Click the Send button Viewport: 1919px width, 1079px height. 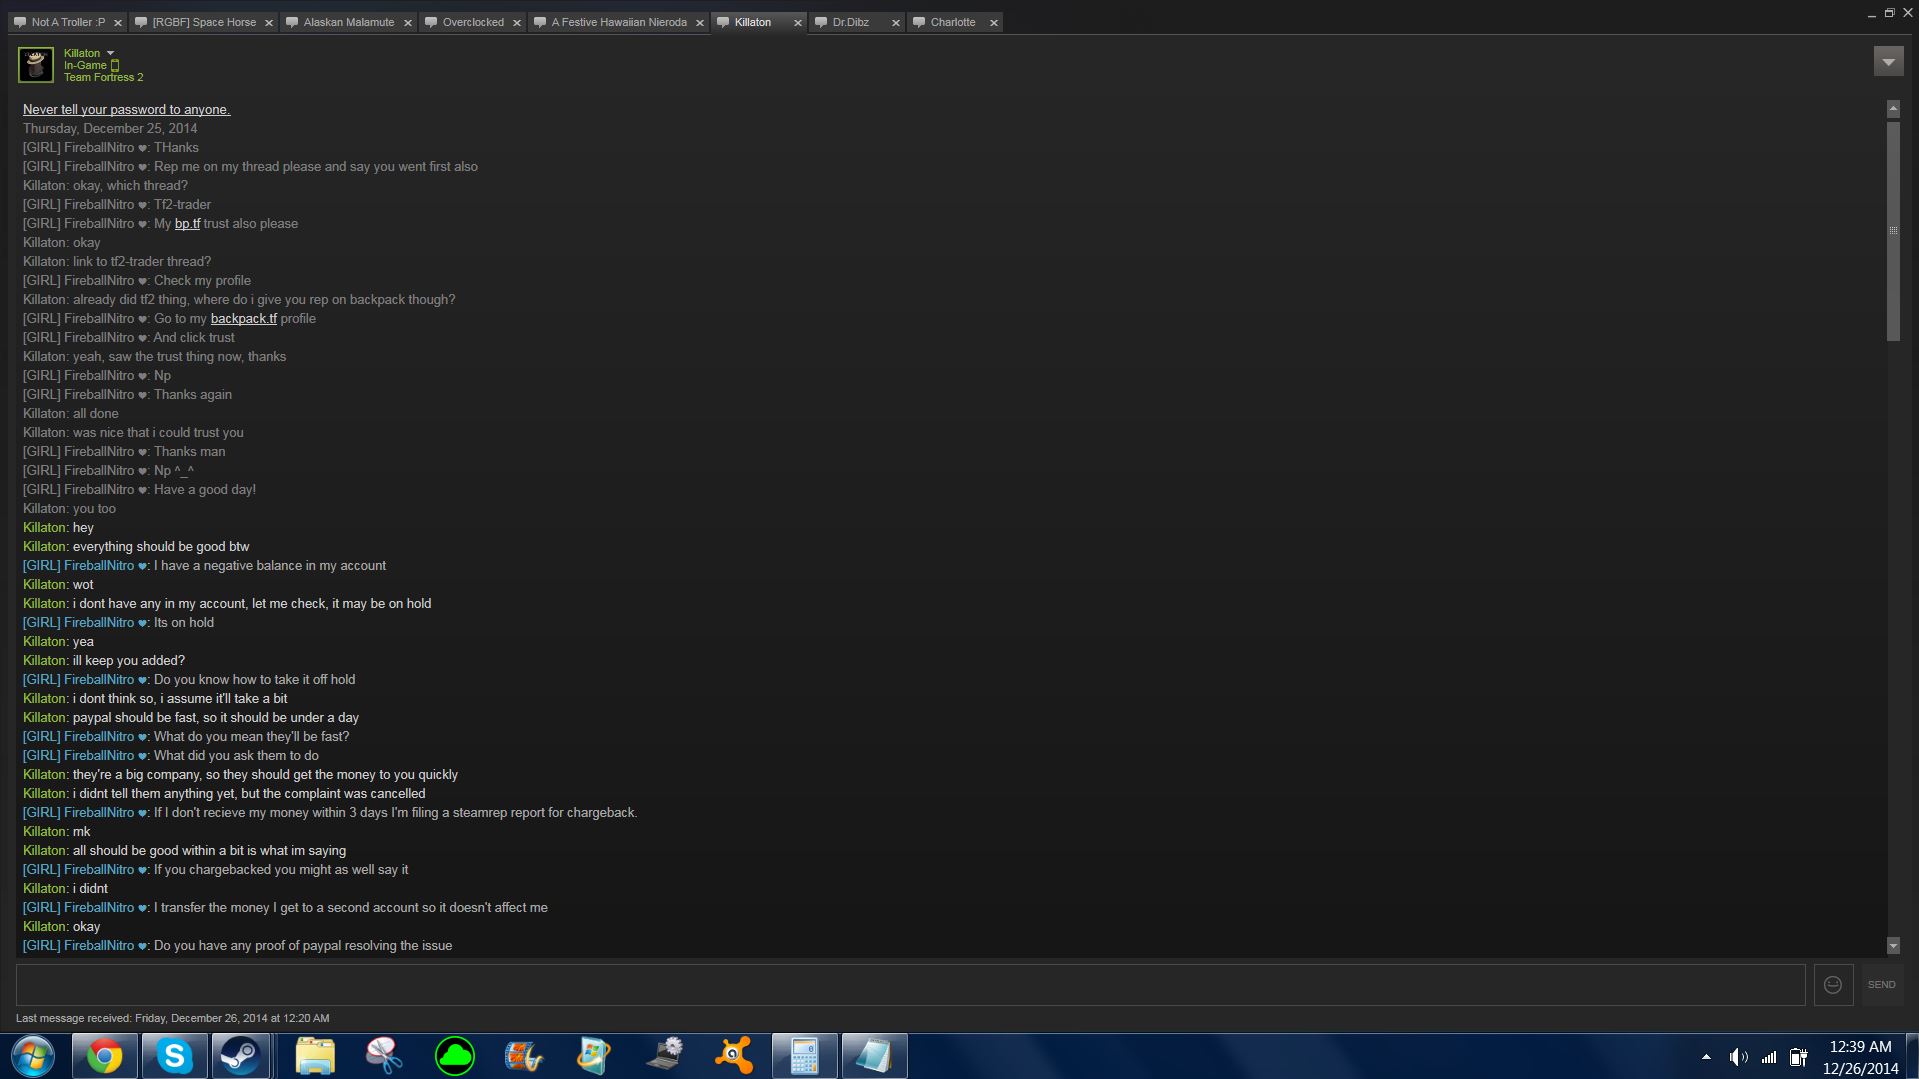tap(1880, 985)
